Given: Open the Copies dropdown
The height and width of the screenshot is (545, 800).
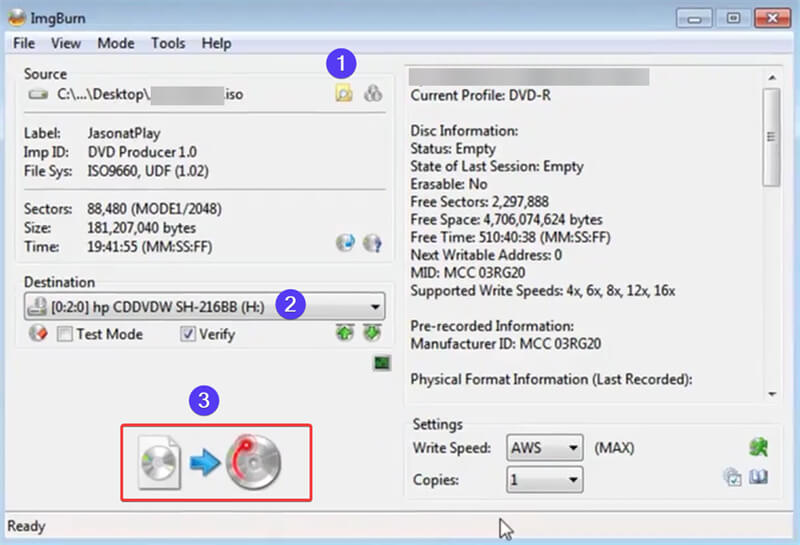Looking at the screenshot, I should [x=544, y=480].
